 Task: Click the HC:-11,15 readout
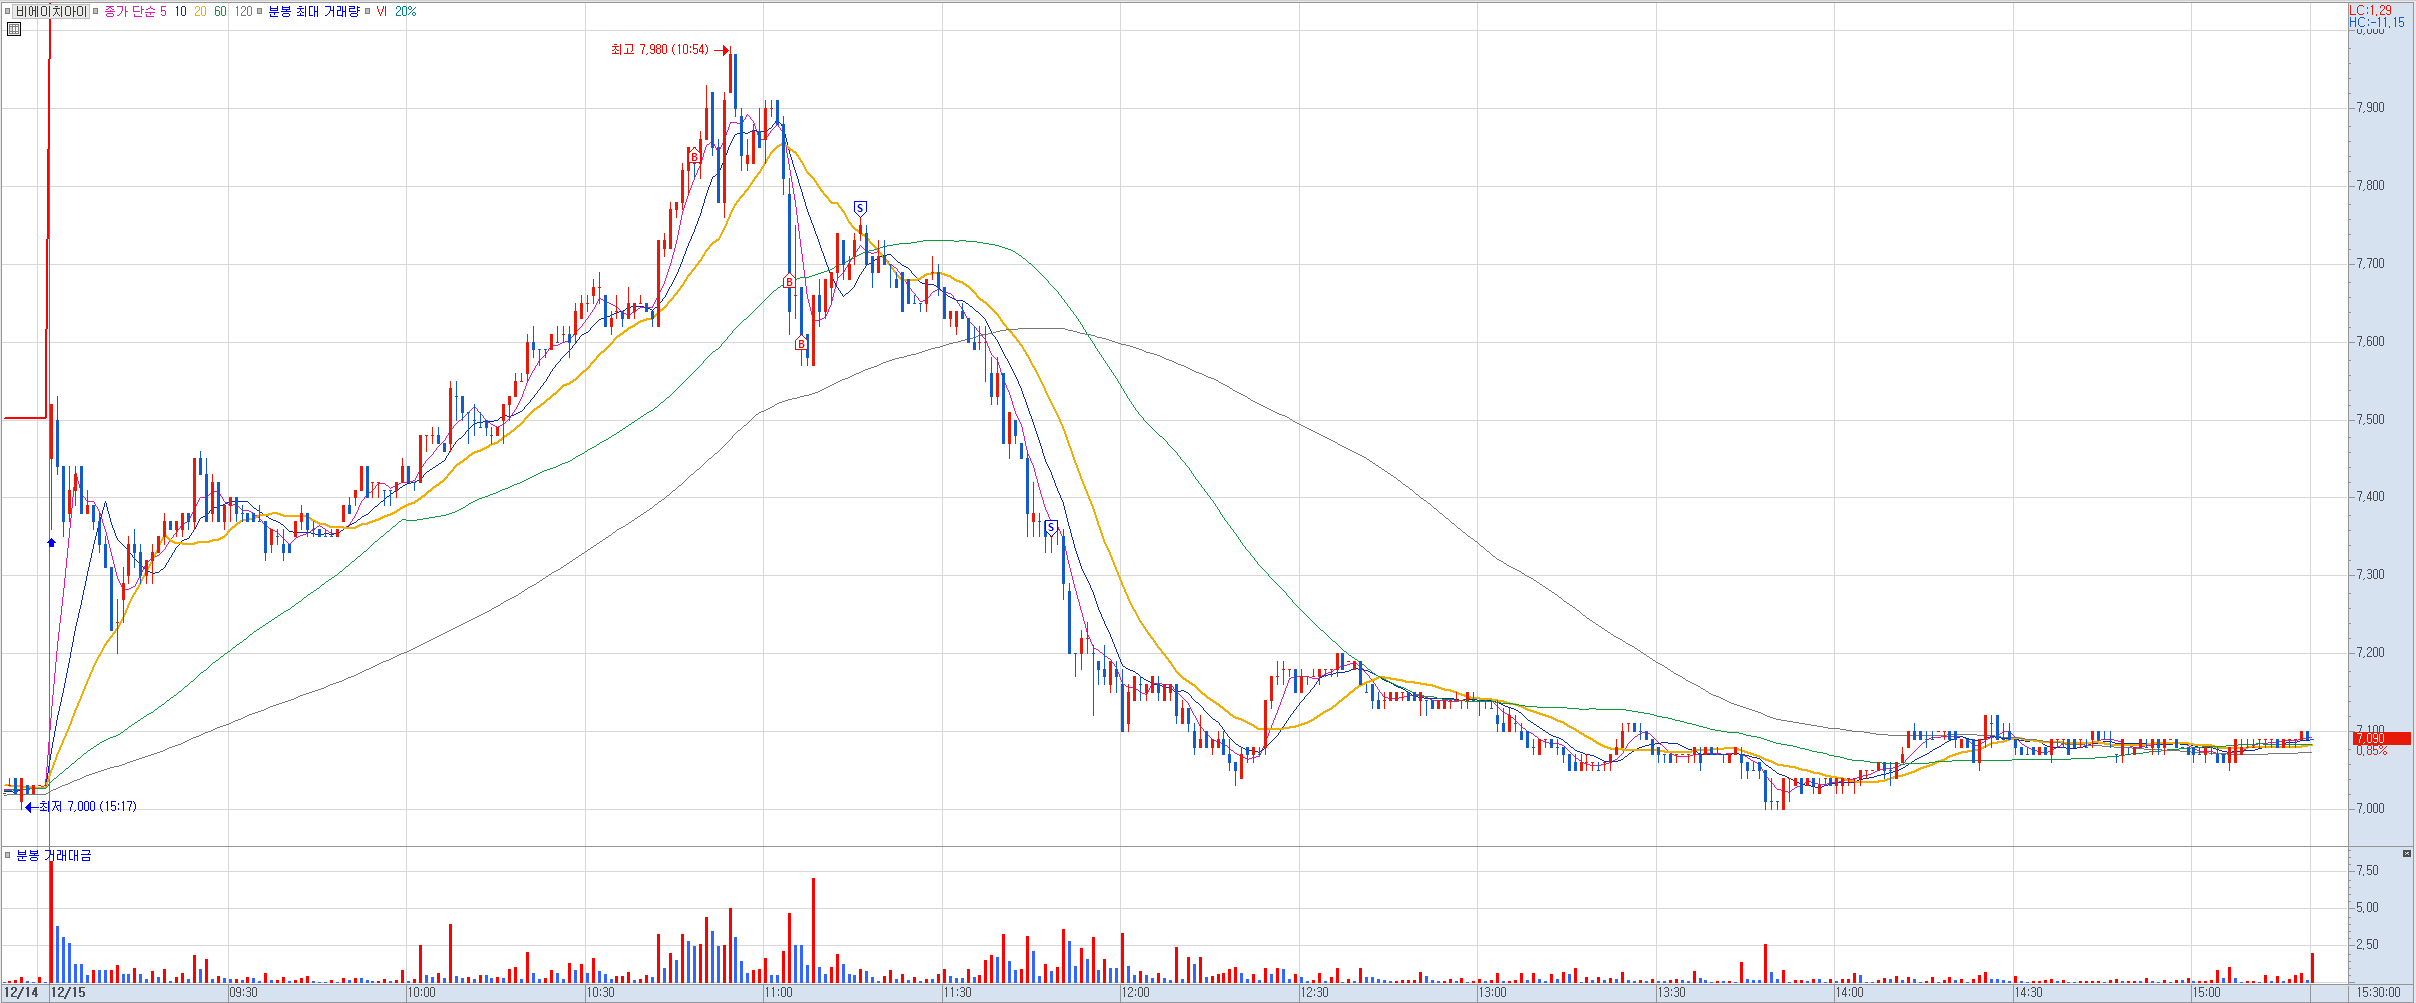click(2377, 22)
